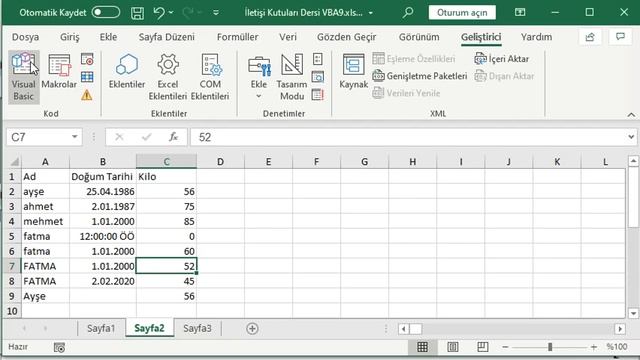
Task: Click the %100 zoom level
Action: pyautogui.click(x=617, y=347)
